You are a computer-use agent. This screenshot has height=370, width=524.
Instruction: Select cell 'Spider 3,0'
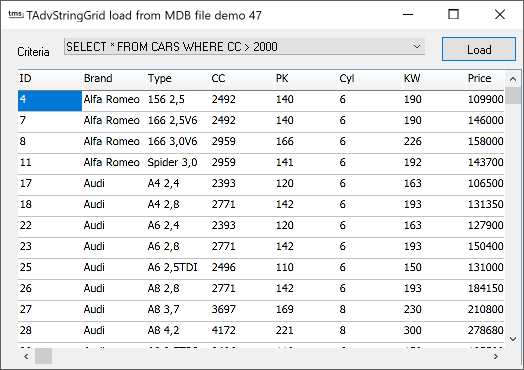(178, 164)
